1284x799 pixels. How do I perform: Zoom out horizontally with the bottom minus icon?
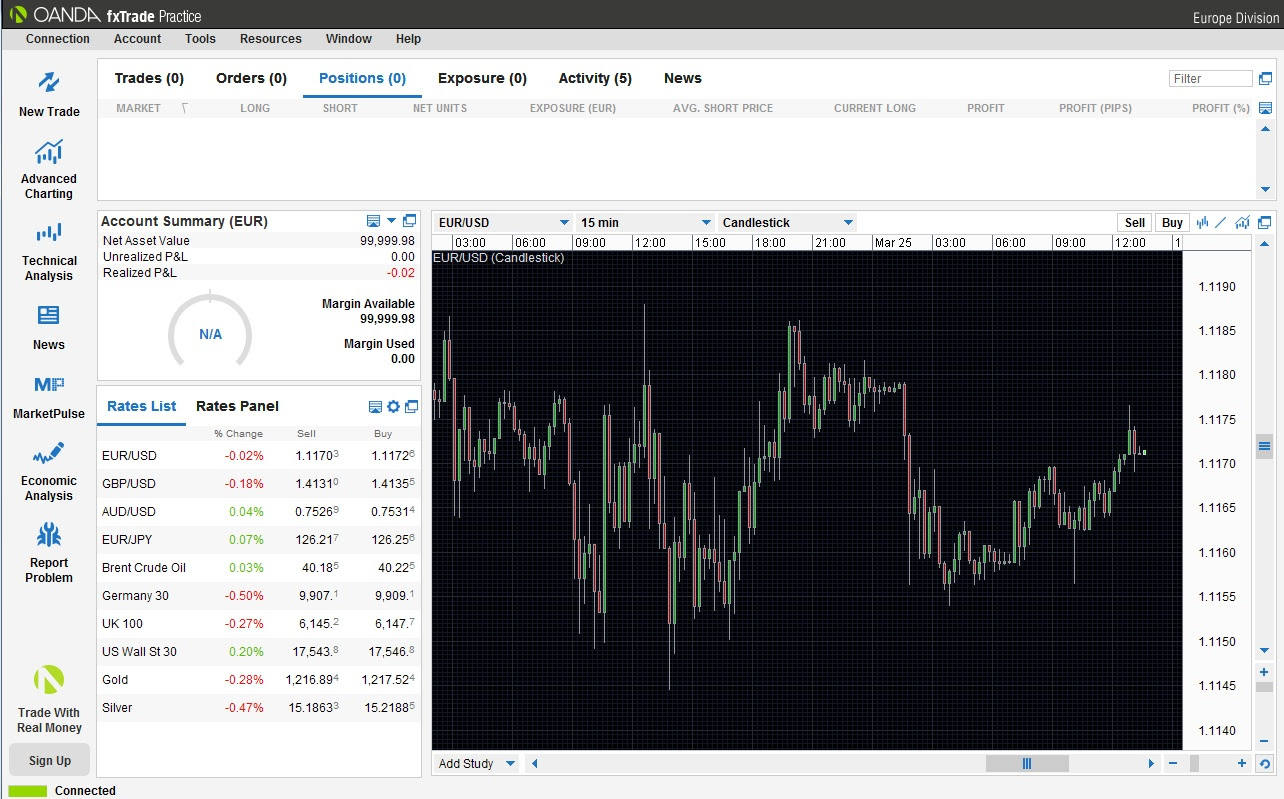pos(1173,764)
